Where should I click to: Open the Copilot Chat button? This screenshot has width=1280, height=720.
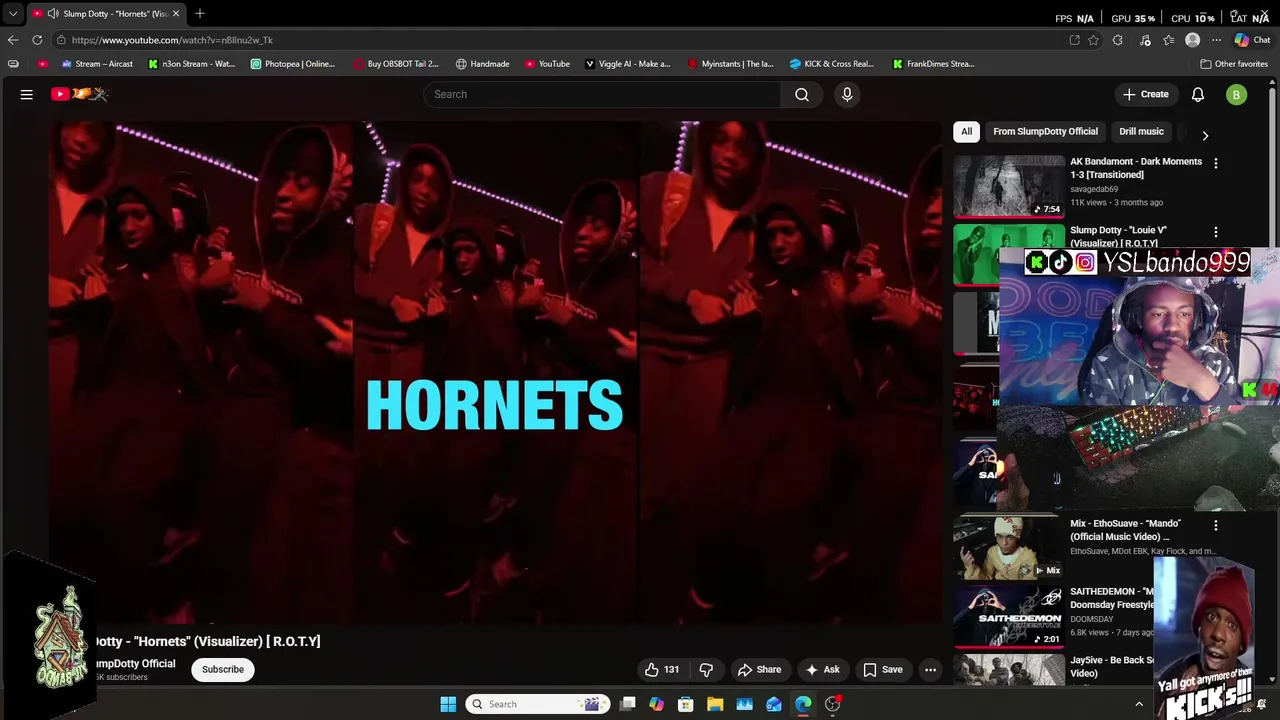(1252, 40)
